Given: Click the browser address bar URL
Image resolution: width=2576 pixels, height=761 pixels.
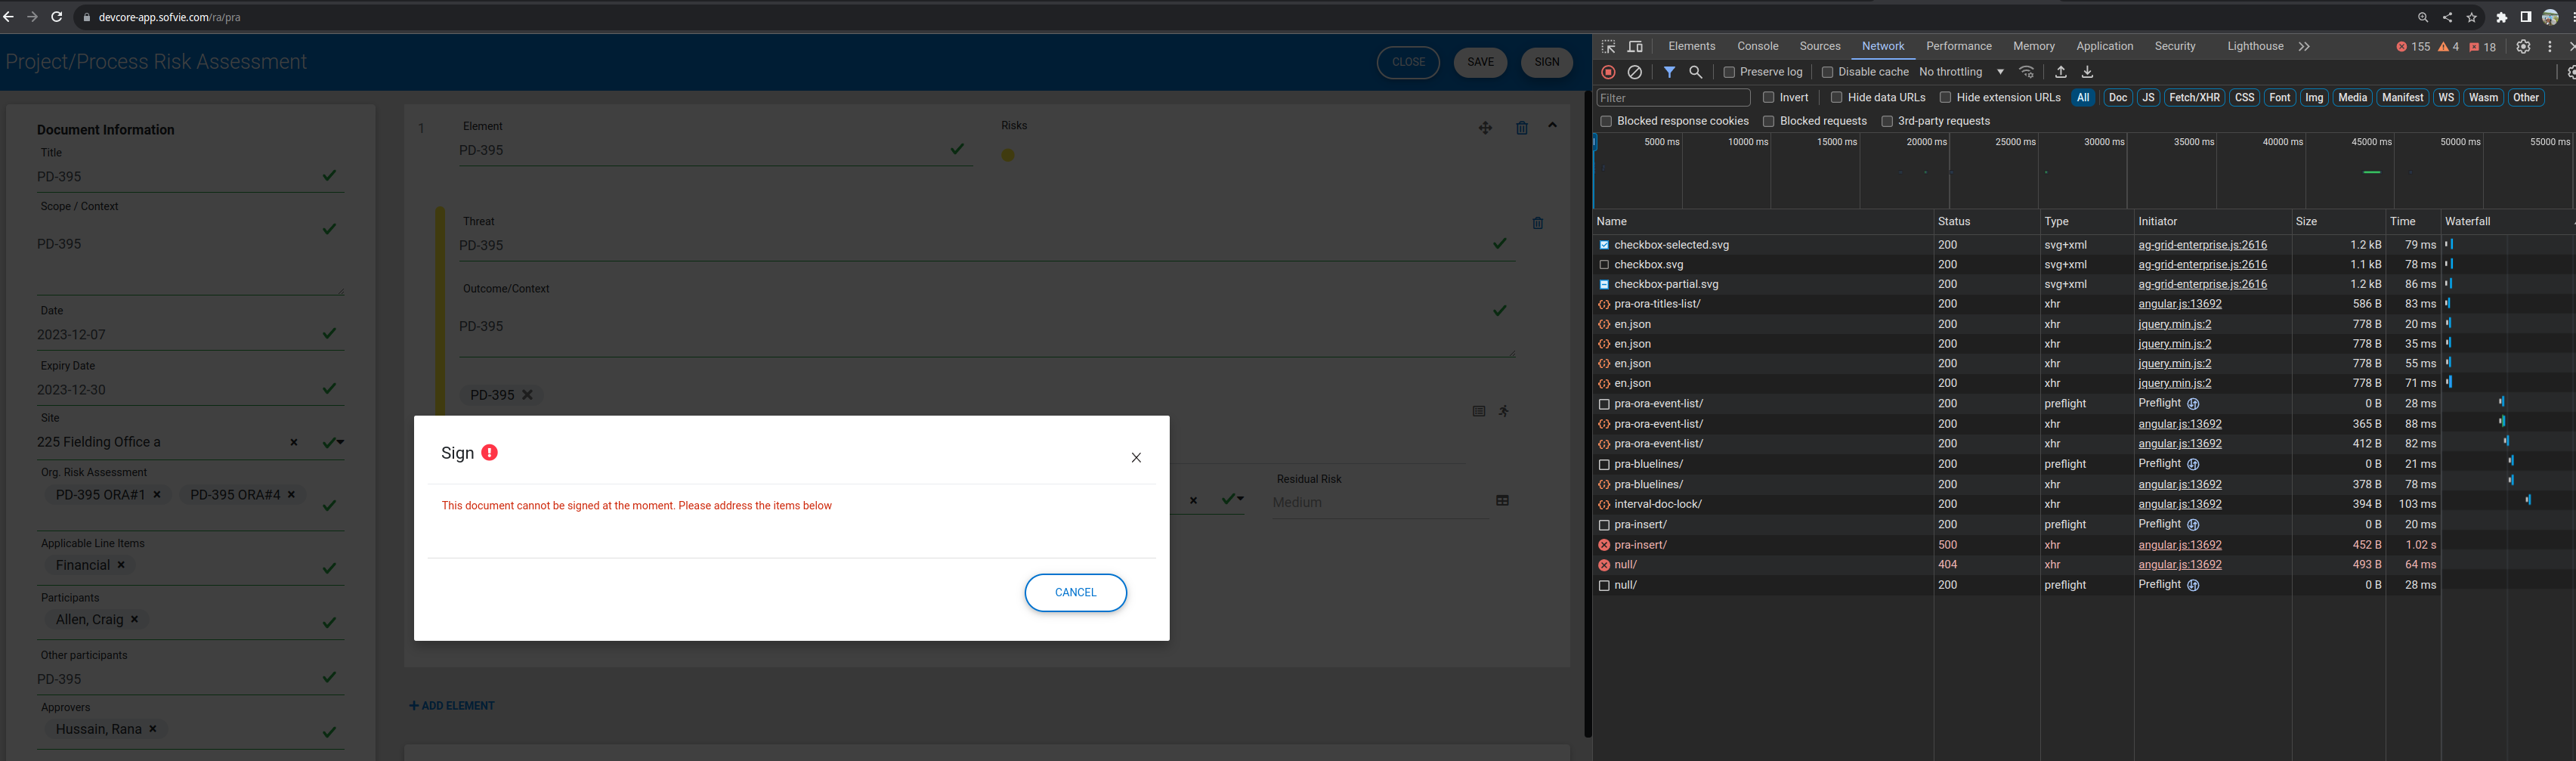Looking at the screenshot, I should click(x=169, y=17).
